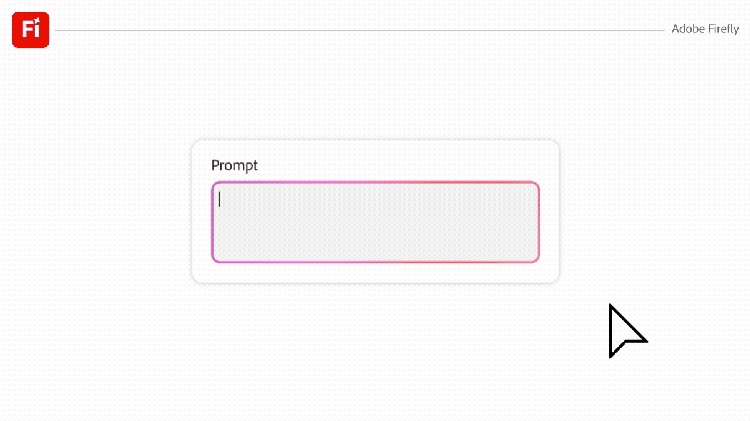The height and width of the screenshot is (421, 750).
Task: Click the empty card space right of "Prompt"
Action: pyautogui.click(x=400, y=165)
